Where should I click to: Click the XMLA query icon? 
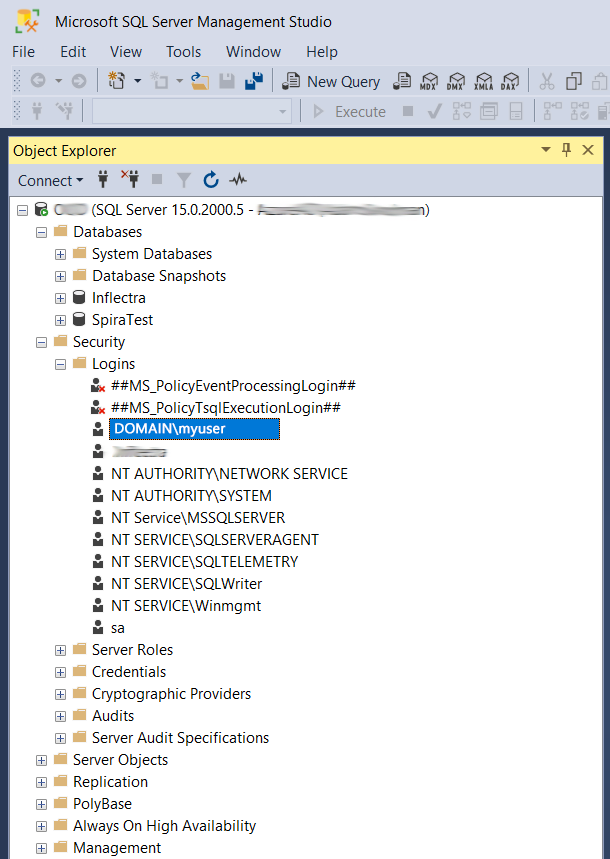(484, 81)
